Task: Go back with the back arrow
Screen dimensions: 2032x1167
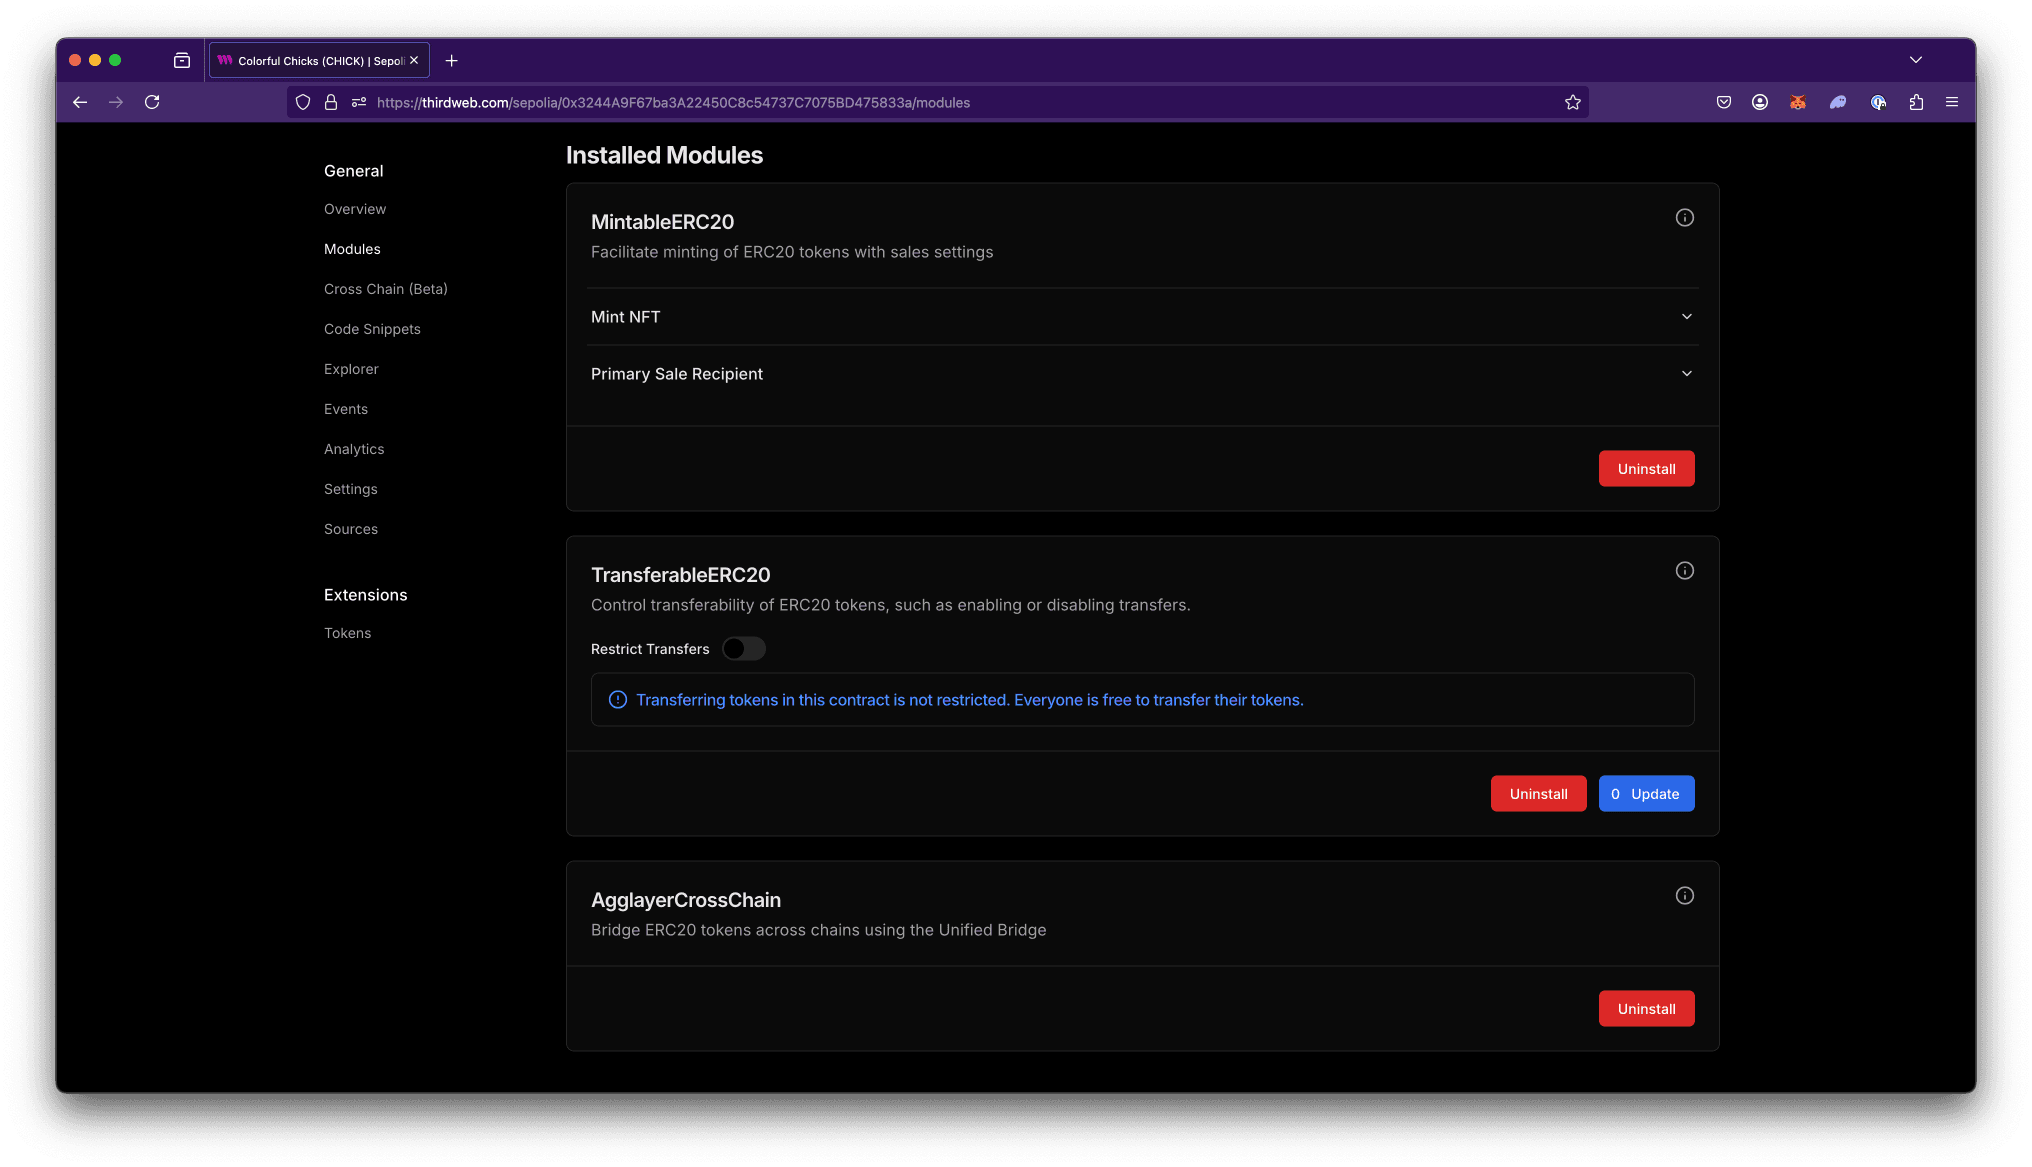Action: click(x=80, y=103)
